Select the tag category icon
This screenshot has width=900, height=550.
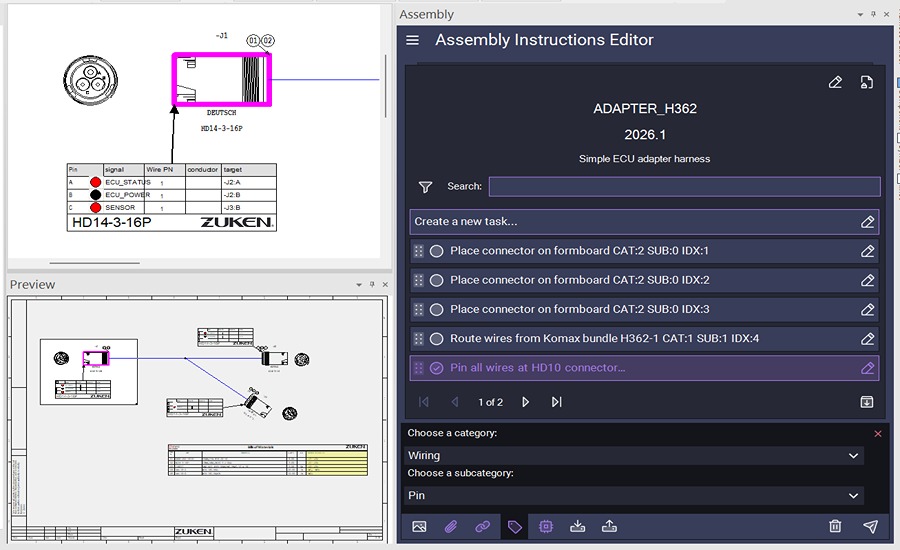[x=515, y=527]
